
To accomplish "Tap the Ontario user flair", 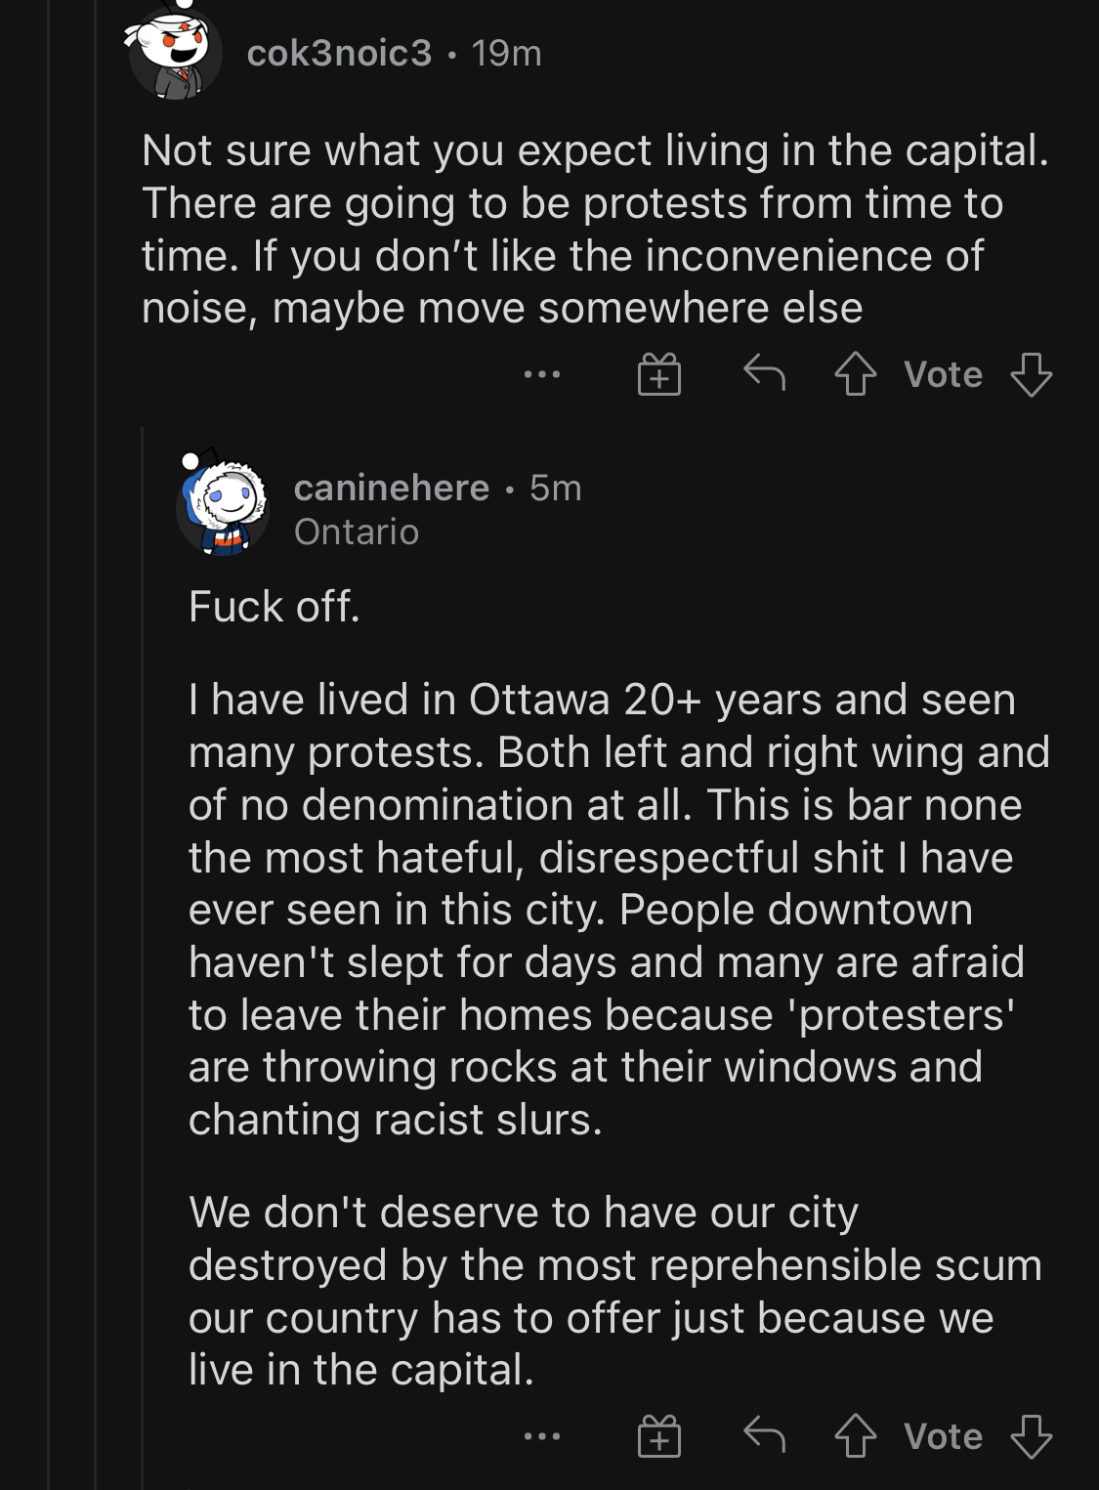I will click(356, 532).
